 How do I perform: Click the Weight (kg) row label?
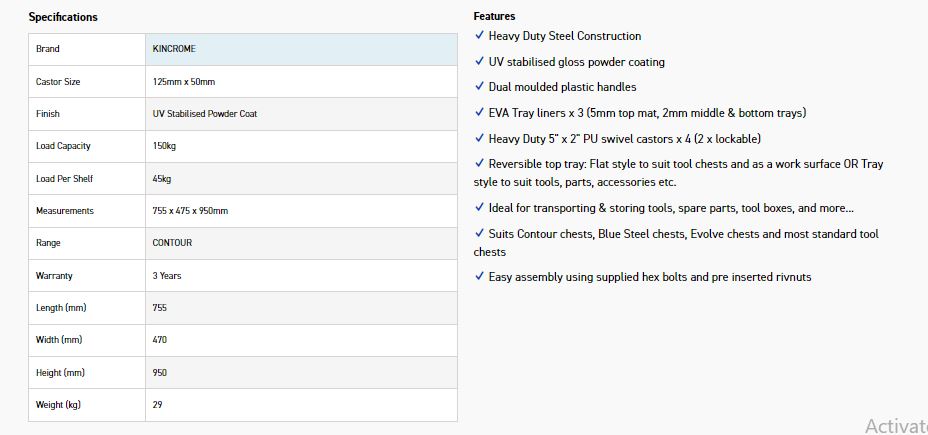[57, 405]
